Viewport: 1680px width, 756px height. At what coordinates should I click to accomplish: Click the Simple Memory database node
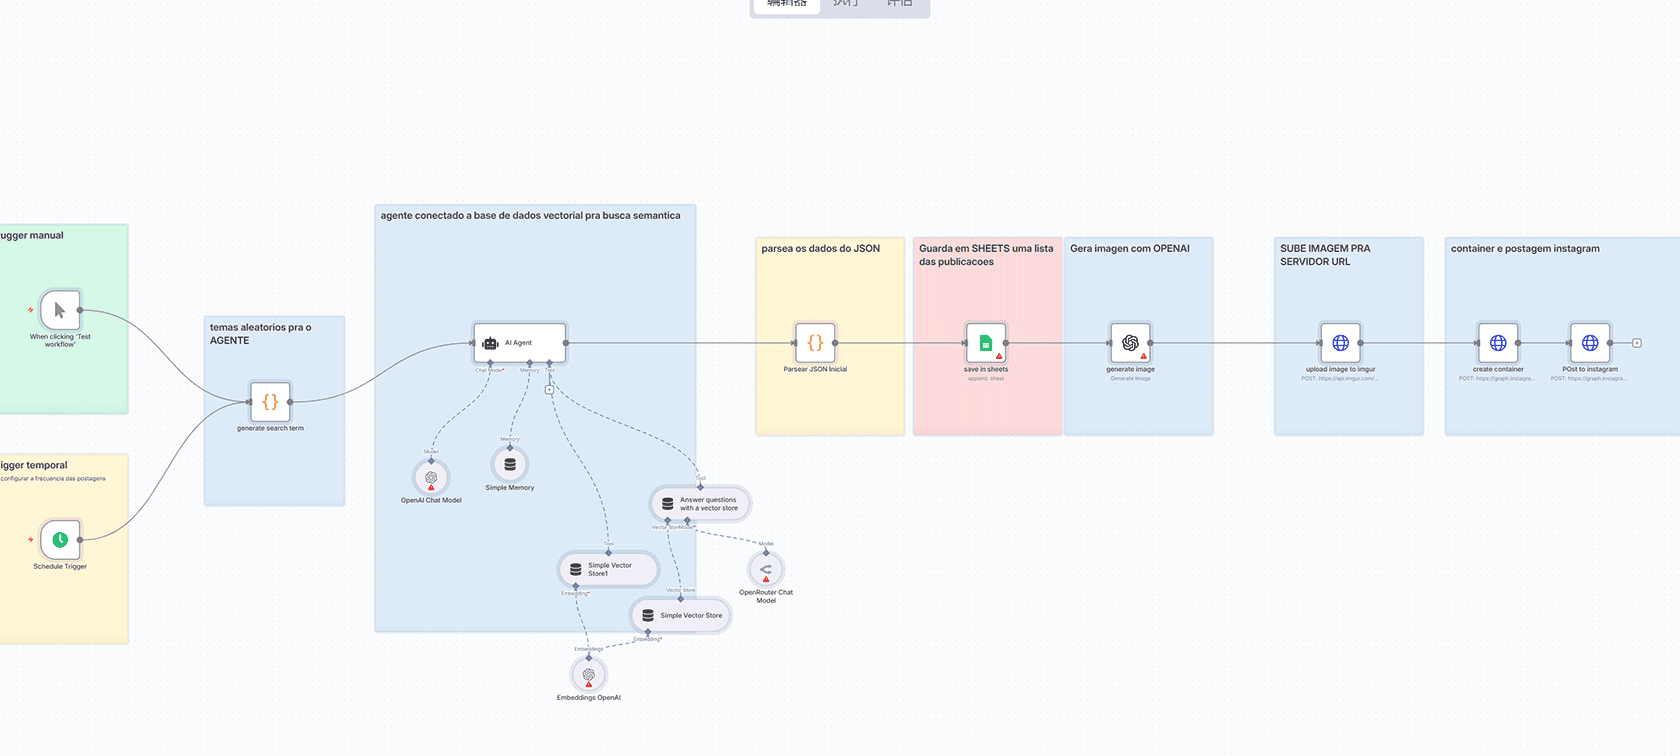tap(510, 464)
